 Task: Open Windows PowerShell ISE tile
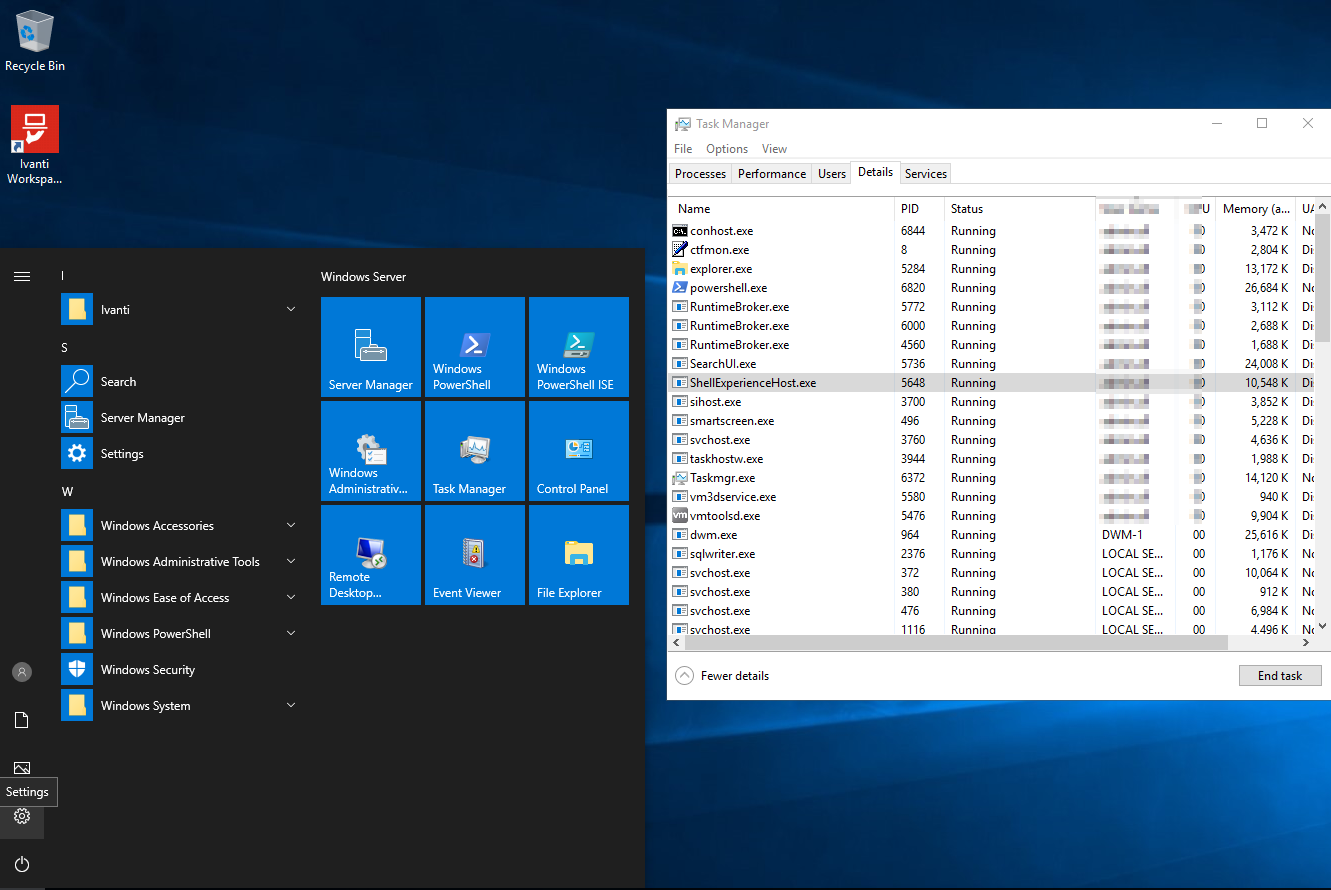(578, 347)
